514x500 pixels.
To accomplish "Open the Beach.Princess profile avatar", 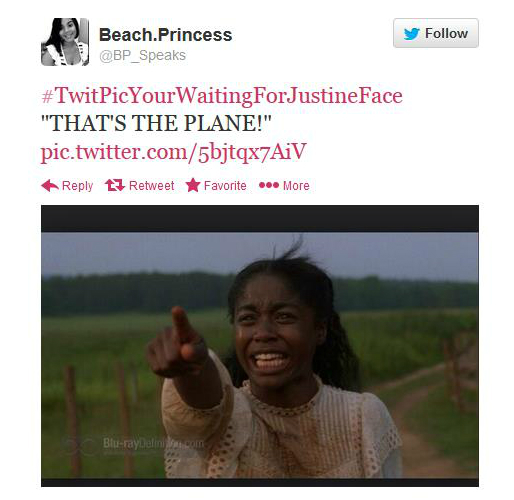I will [x=65, y=42].
